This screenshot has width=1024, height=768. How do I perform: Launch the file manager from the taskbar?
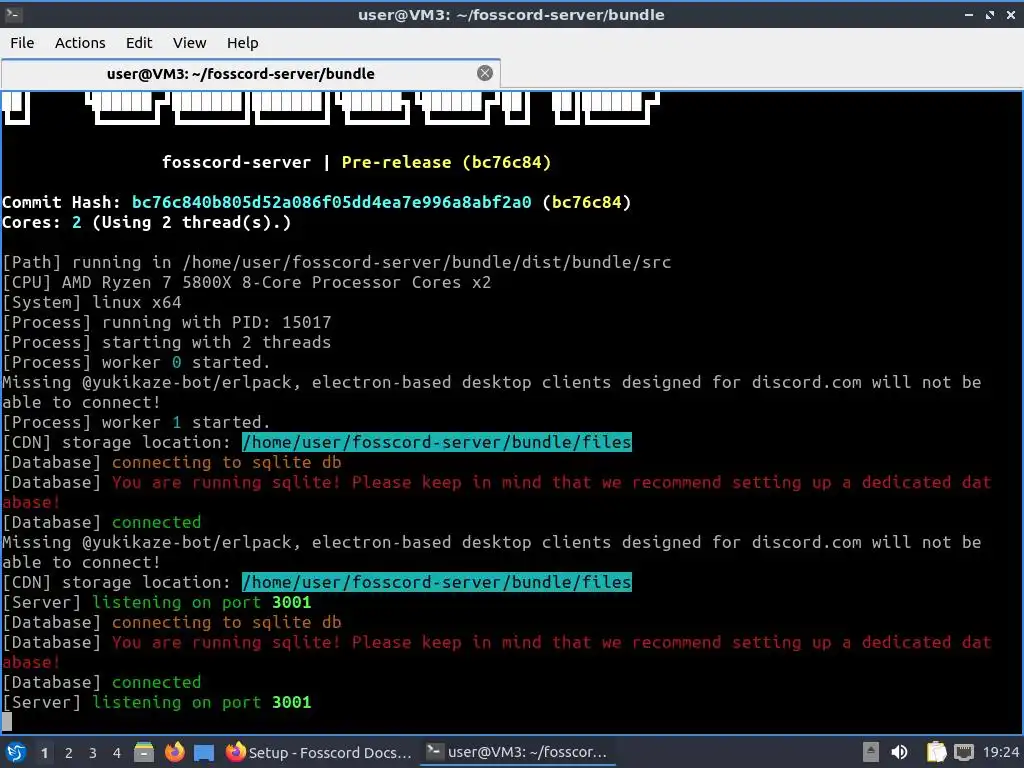[144, 752]
